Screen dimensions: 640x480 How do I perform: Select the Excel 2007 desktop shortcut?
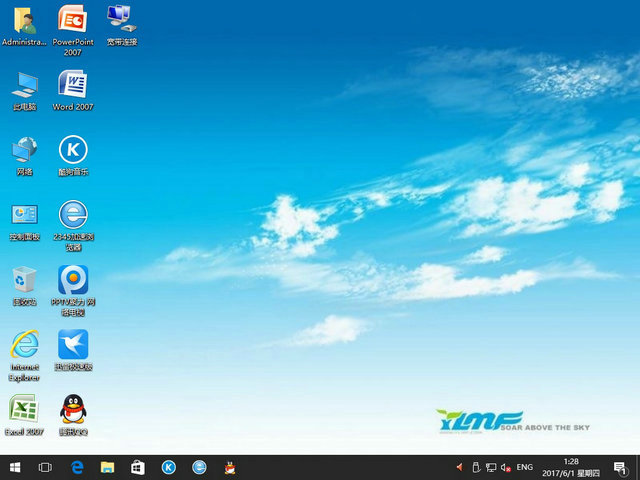[23, 408]
